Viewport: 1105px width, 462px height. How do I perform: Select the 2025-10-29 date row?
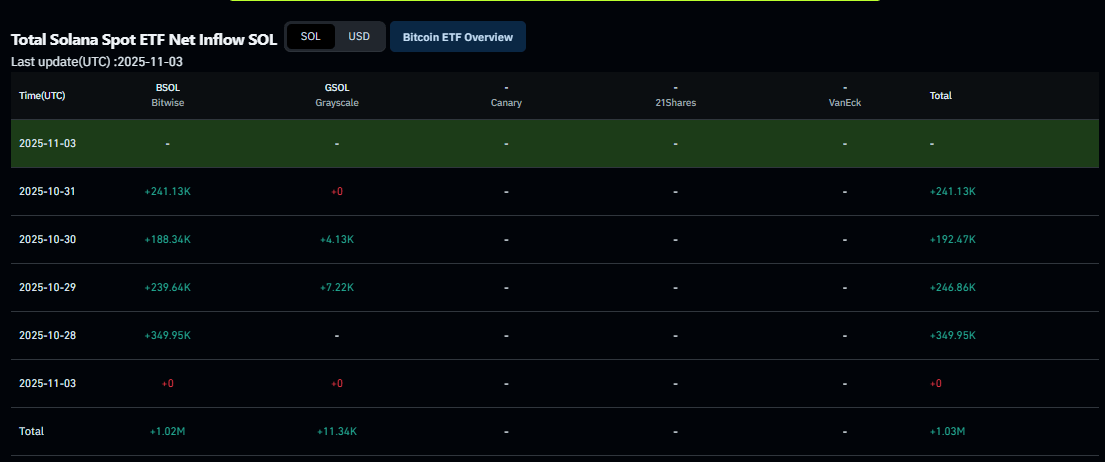(47, 288)
